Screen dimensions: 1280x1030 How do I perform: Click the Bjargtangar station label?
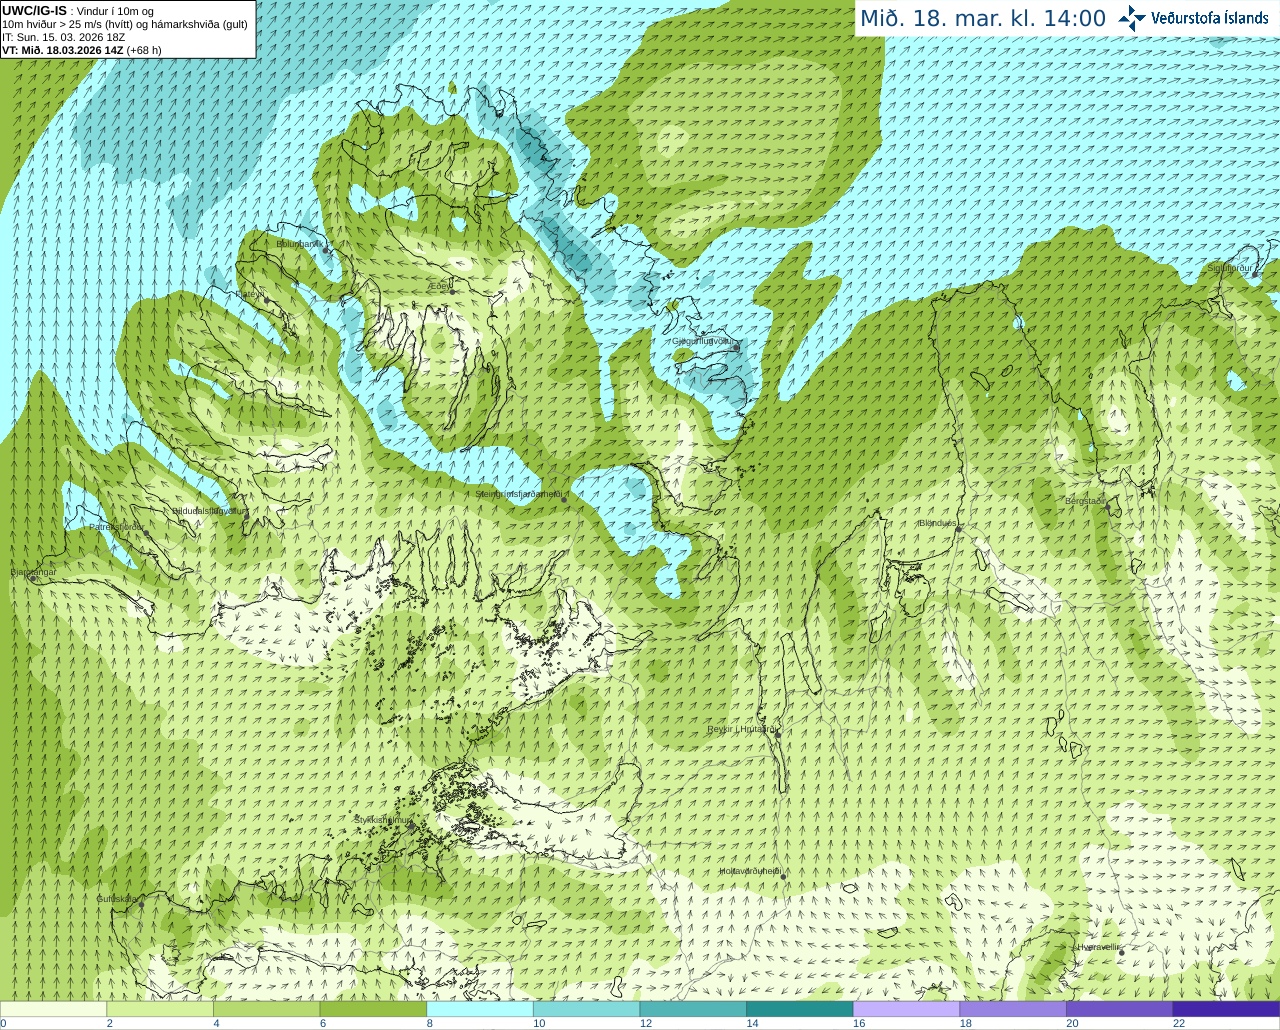33,572
